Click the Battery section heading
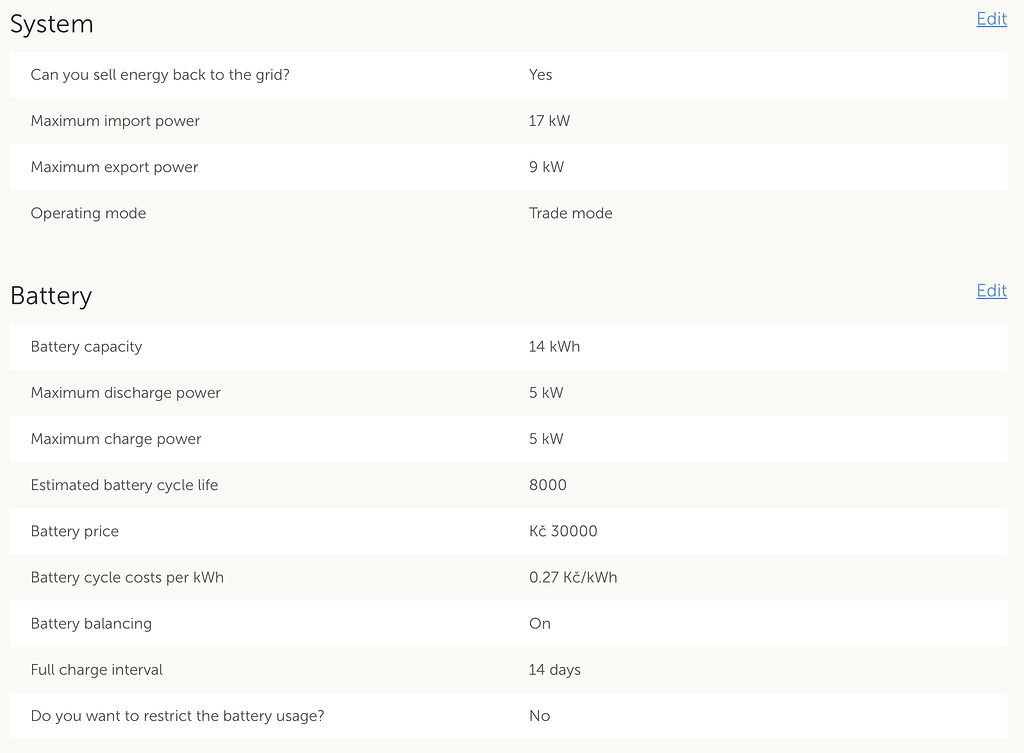 pyautogui.click(x=51, y=296)
